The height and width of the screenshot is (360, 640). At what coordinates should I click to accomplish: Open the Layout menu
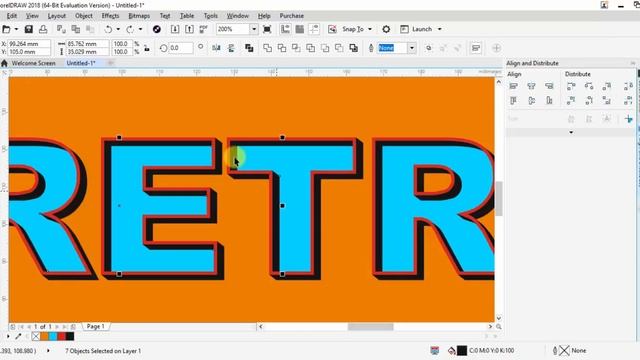point(56,16)
